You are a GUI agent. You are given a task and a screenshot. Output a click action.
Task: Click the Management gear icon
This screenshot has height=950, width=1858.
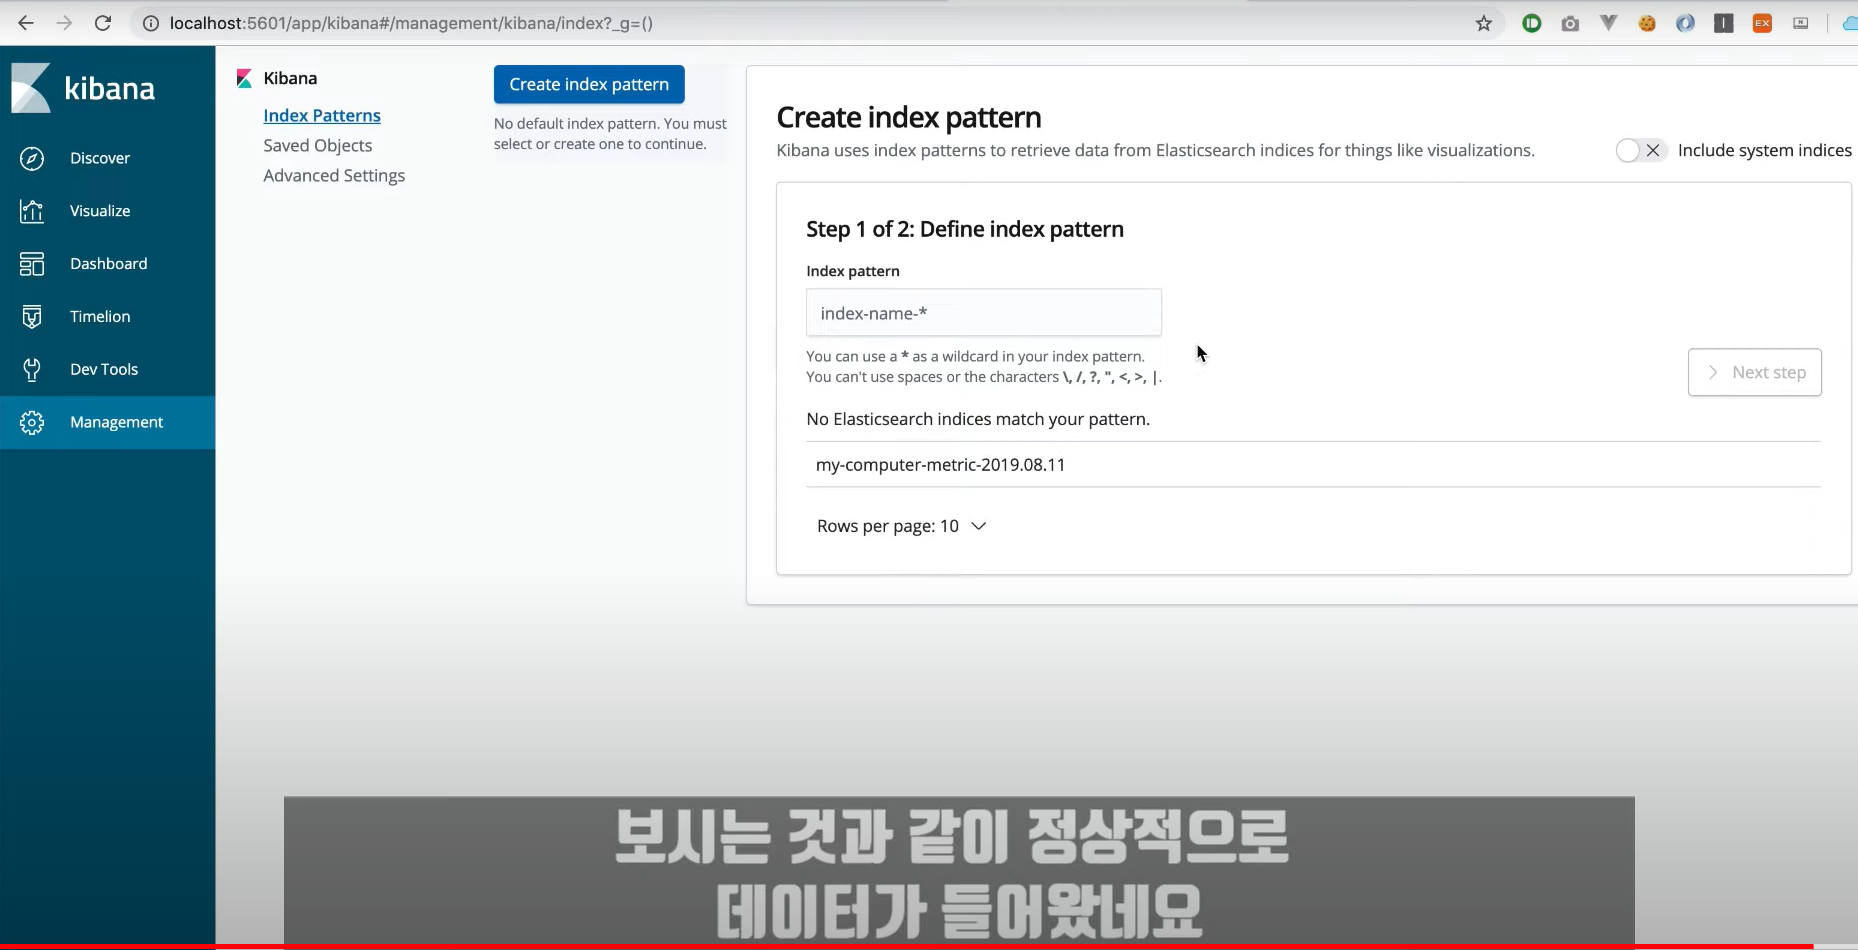pos(32,422)
